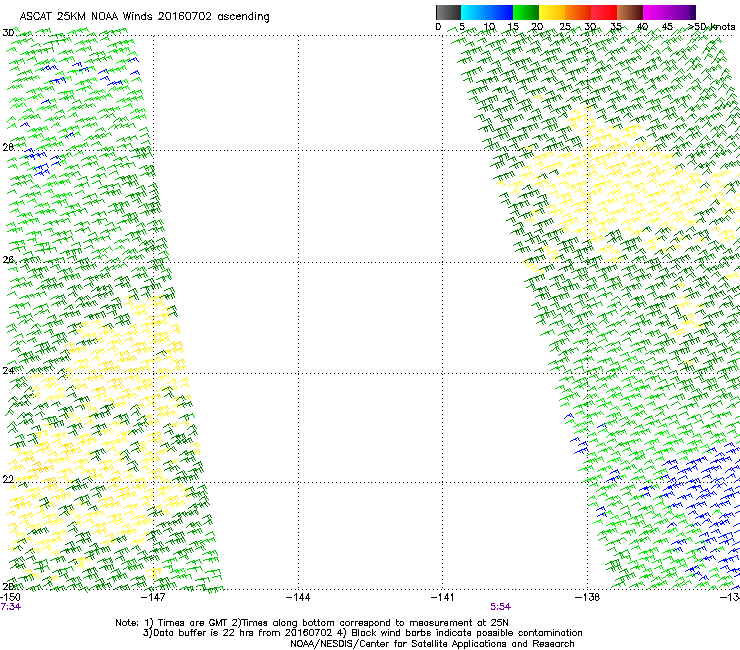Click the yellow 20-25 knots legend segment
This screenshot has width=740, height=650.
click(552, 12)
